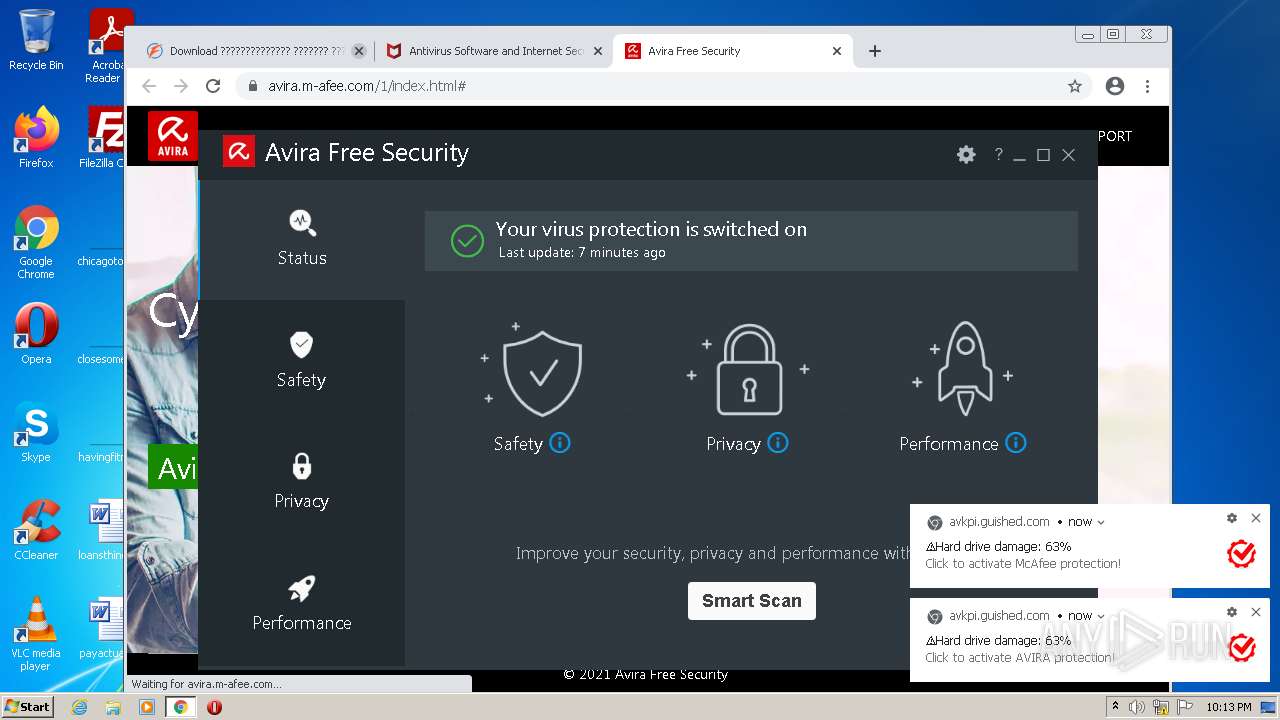Open the Recycle Bin desktop icon
This screenshot has height=720, width=1280.
(x=36, y=40)
